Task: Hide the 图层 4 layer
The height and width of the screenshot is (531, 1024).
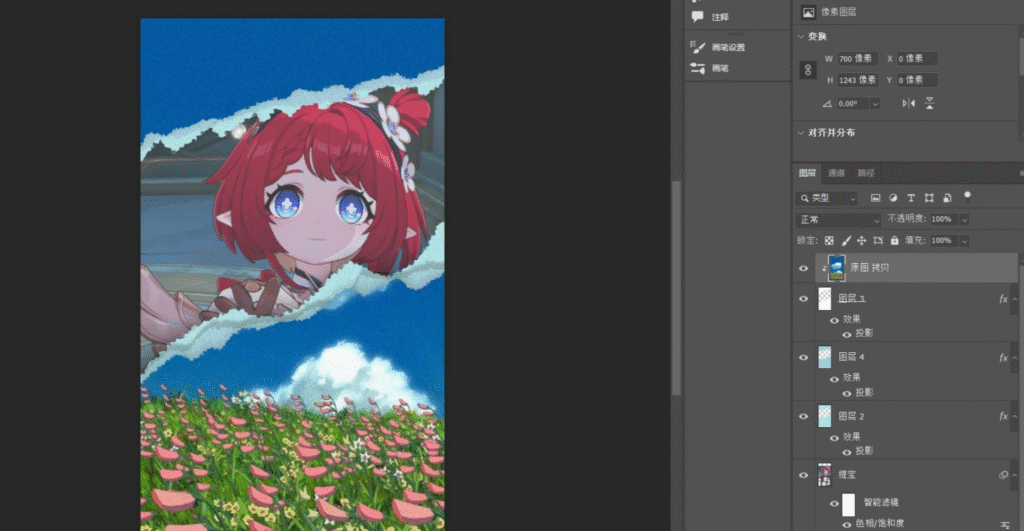Action: coord(803,357)
